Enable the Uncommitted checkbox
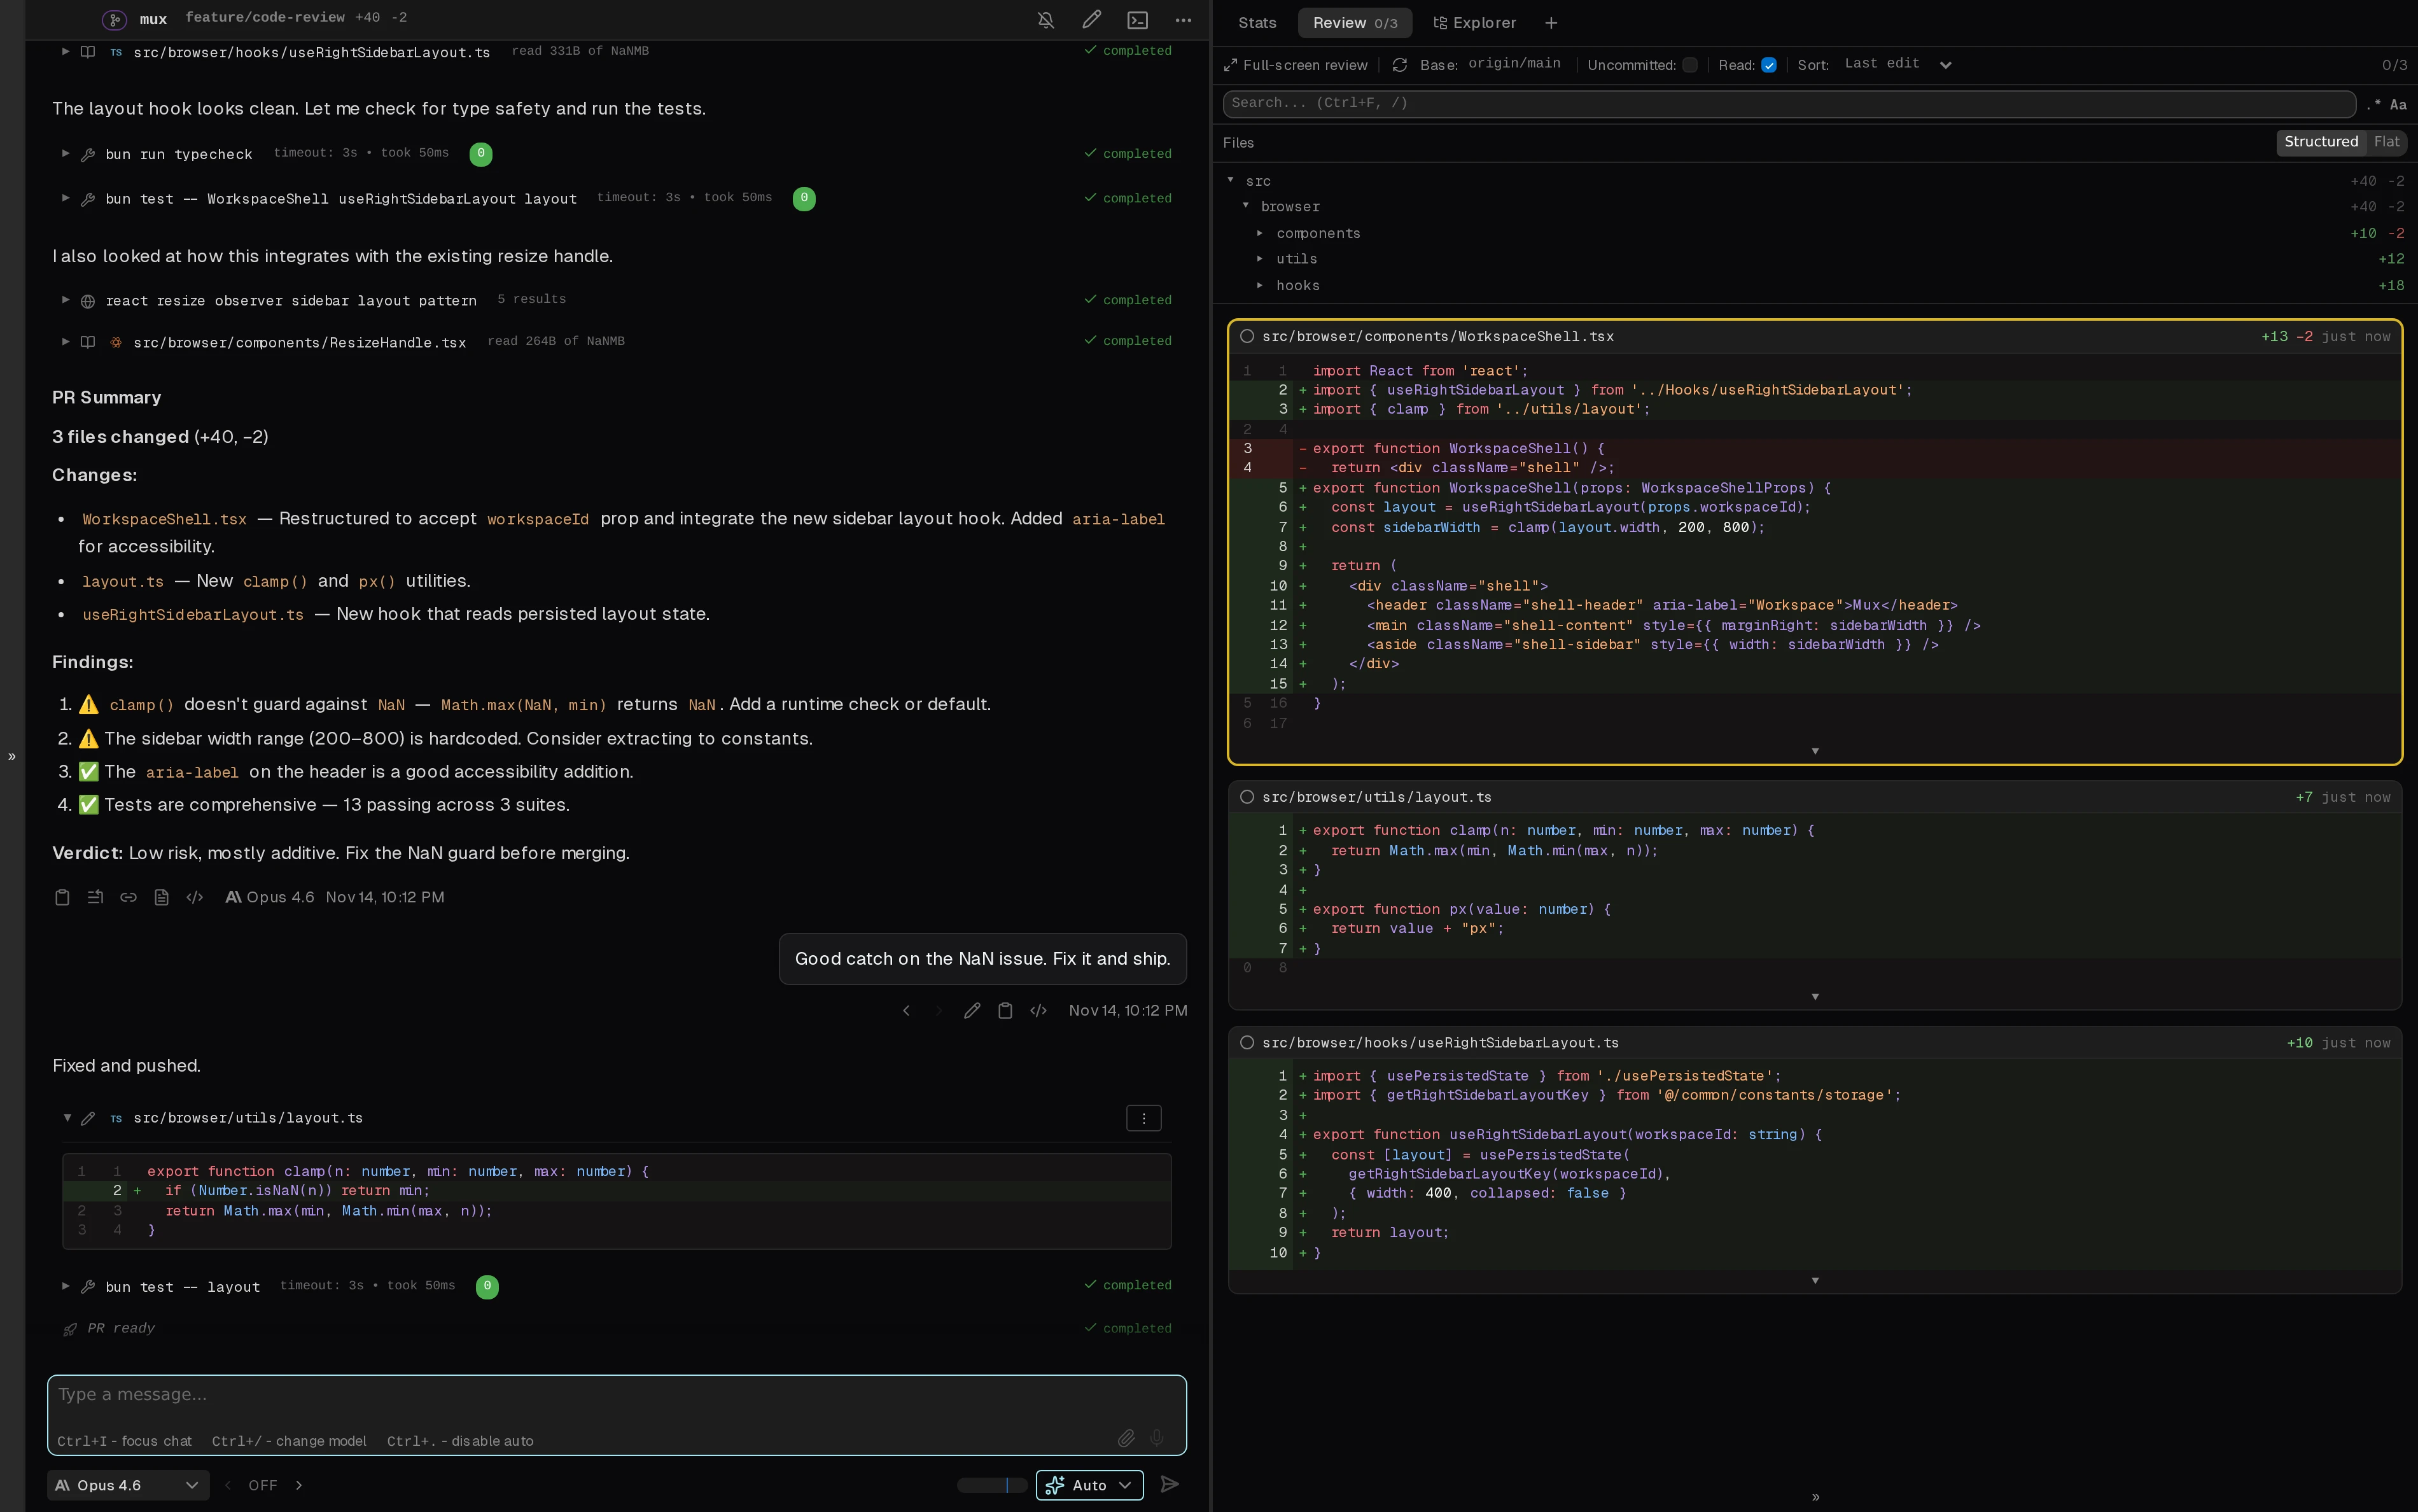 [x=1690, y=64]
